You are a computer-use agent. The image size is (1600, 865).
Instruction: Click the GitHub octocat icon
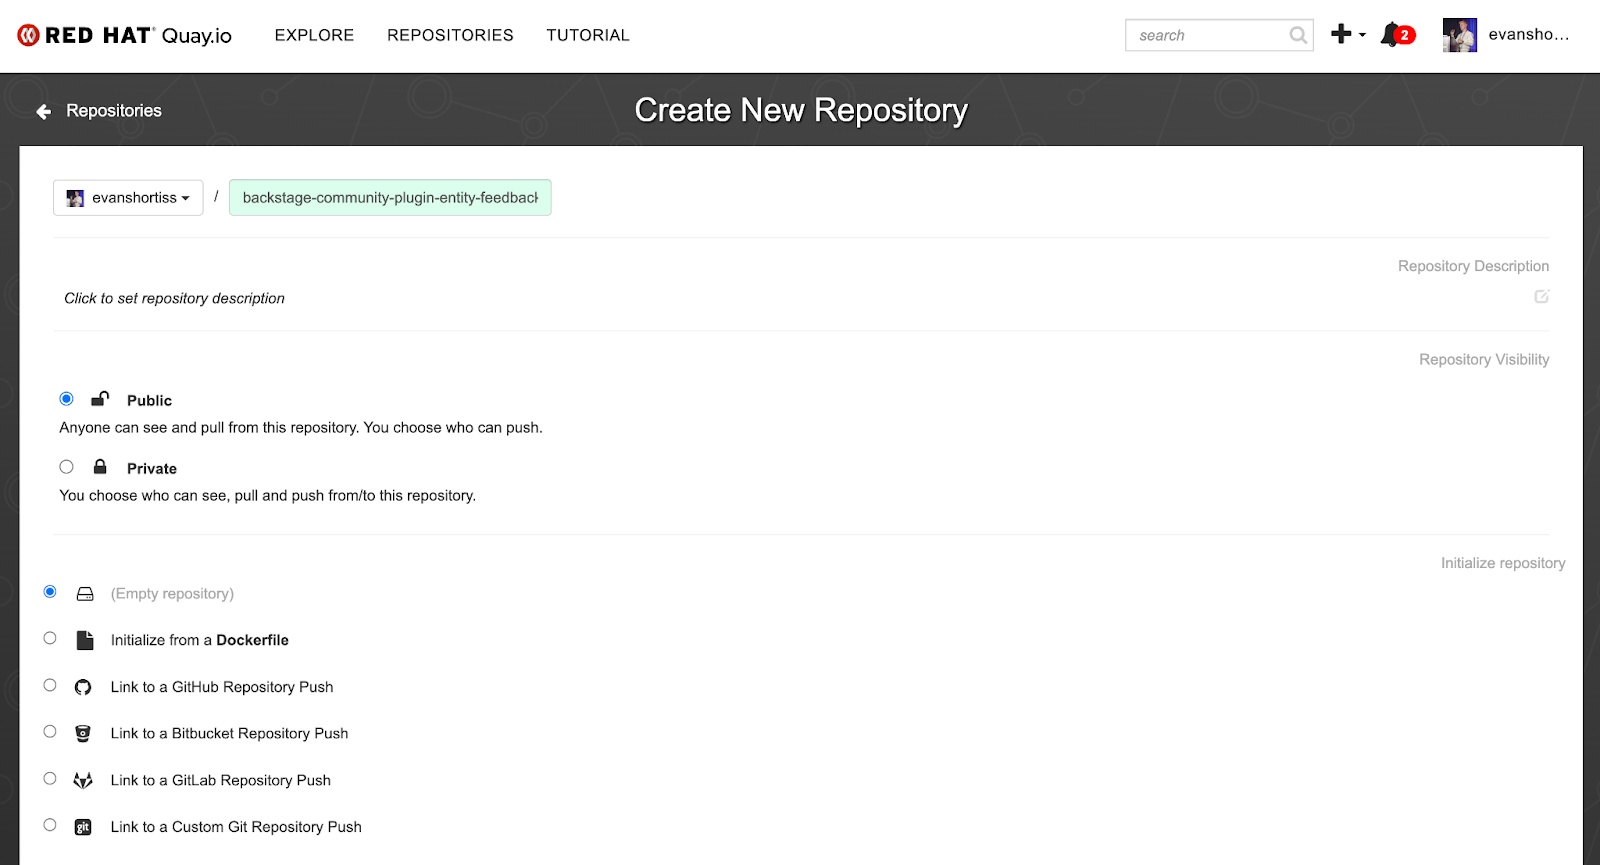tap(83, 687)
